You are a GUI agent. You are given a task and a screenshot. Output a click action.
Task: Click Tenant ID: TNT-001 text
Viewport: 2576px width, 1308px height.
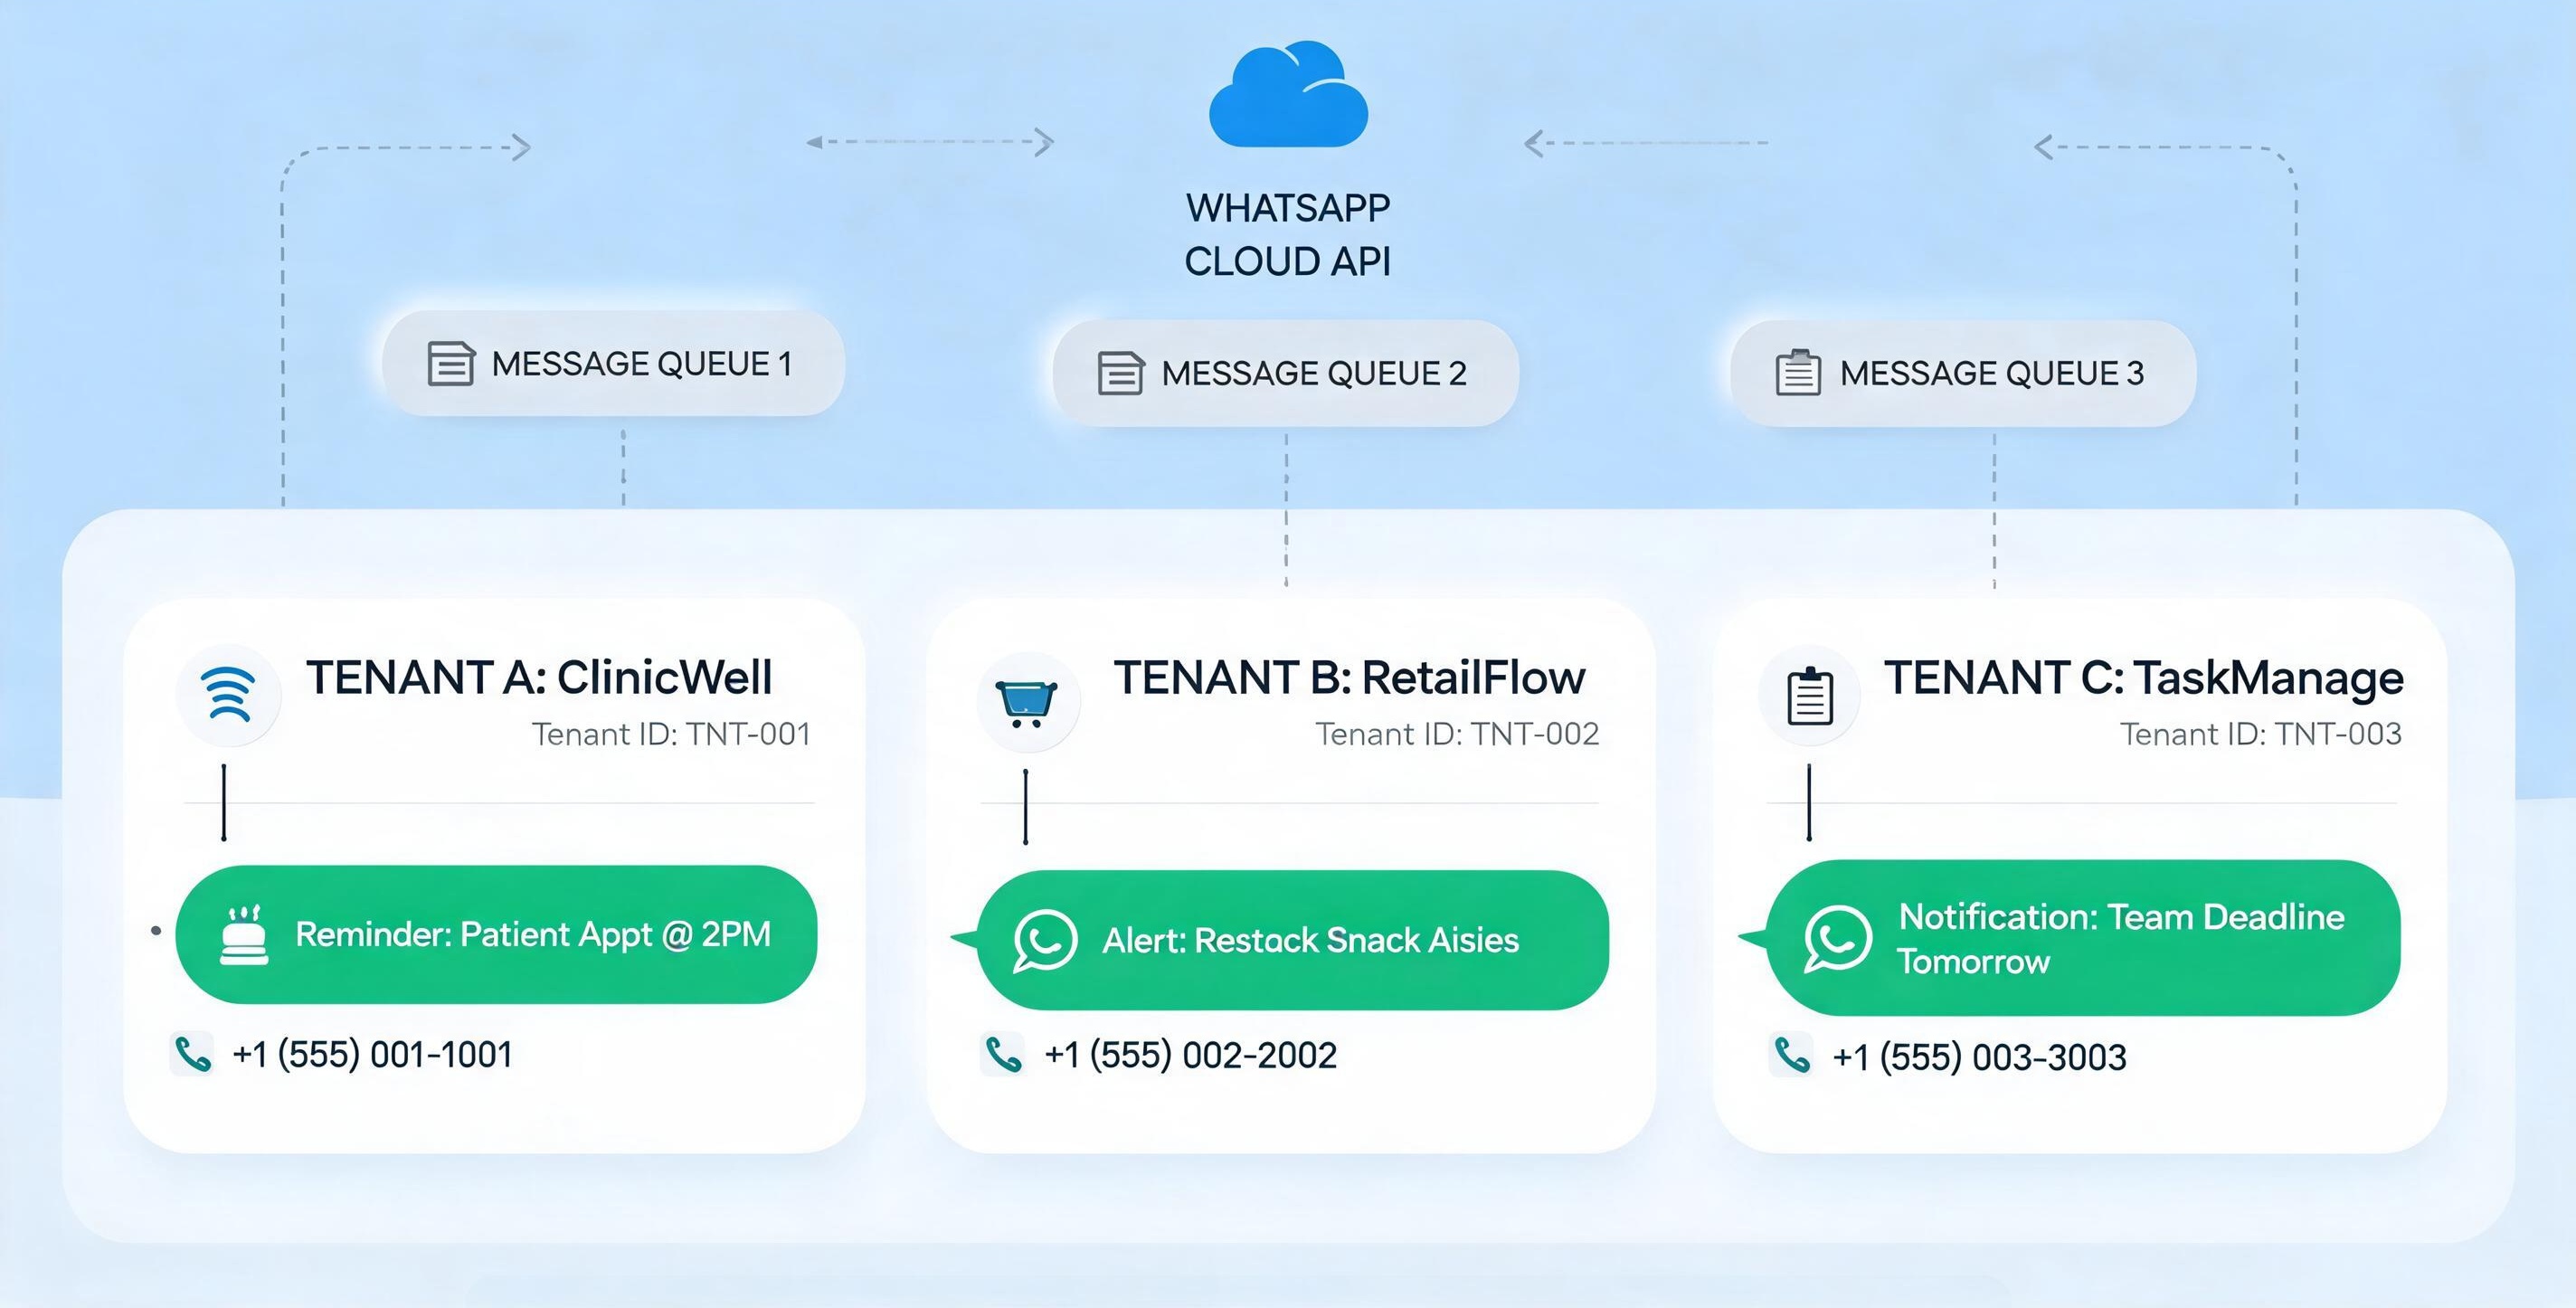(671, 734)
